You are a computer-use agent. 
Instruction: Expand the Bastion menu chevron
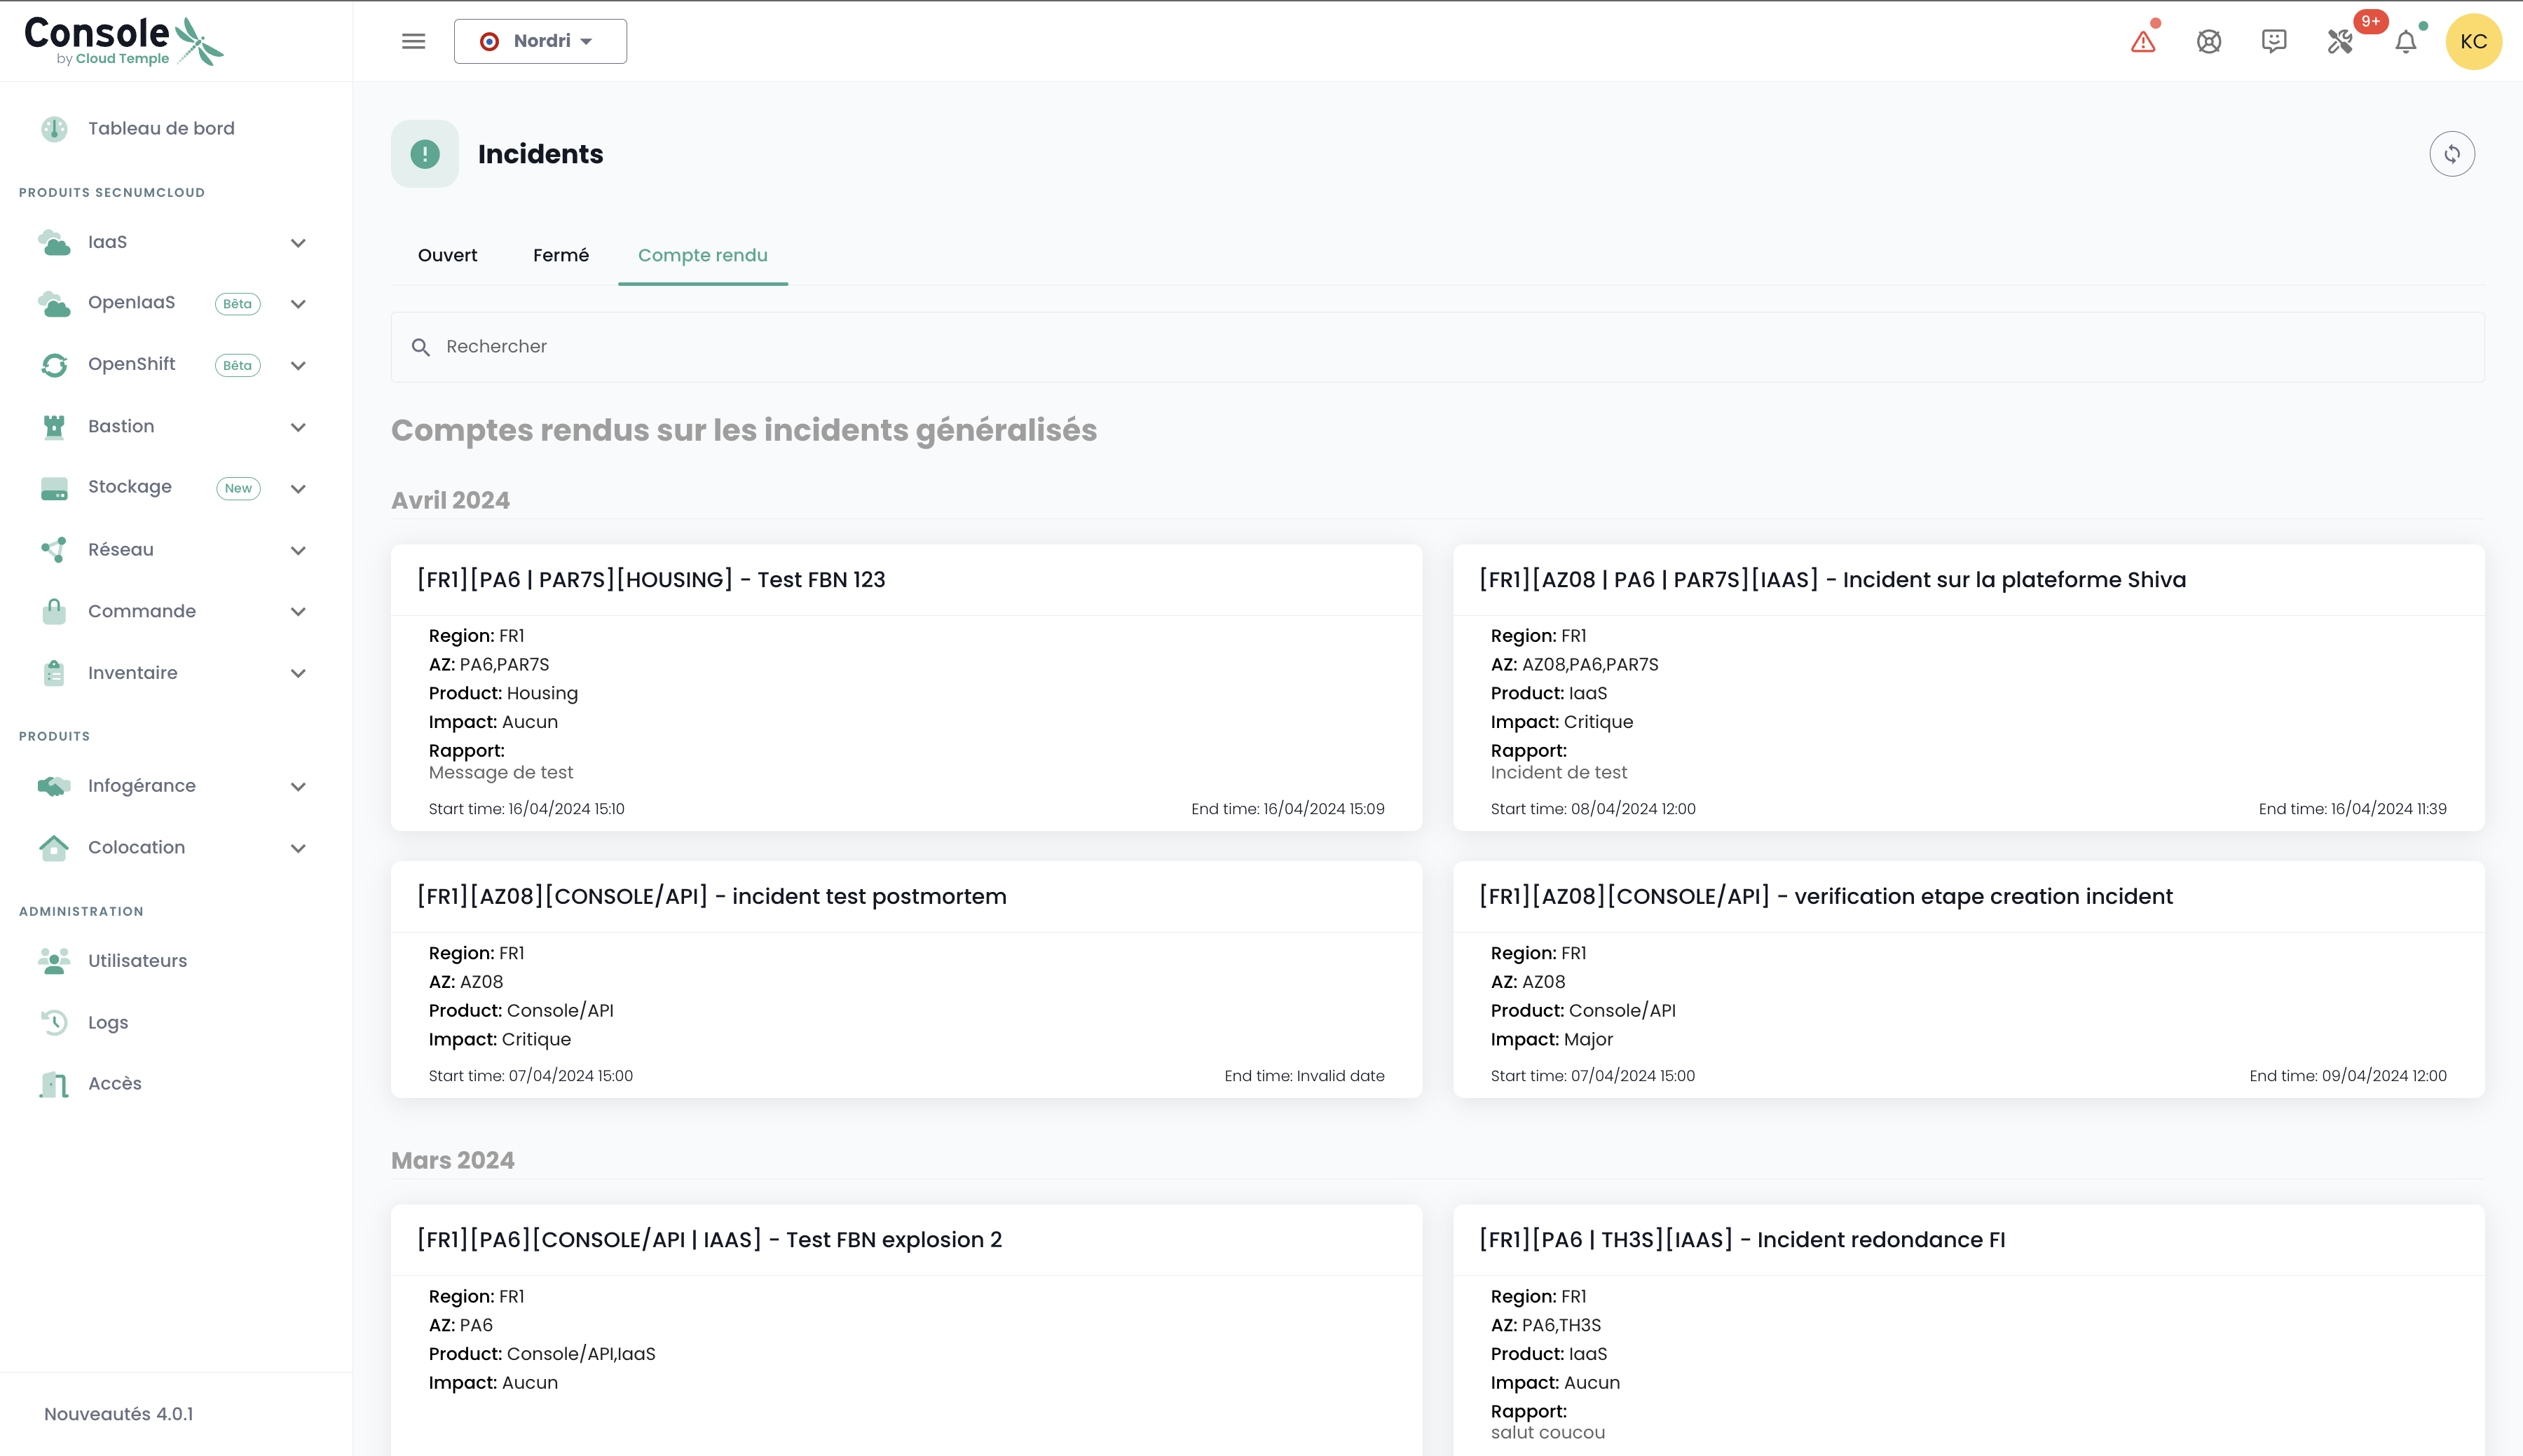pyautogui.click(x=297, y=427)
